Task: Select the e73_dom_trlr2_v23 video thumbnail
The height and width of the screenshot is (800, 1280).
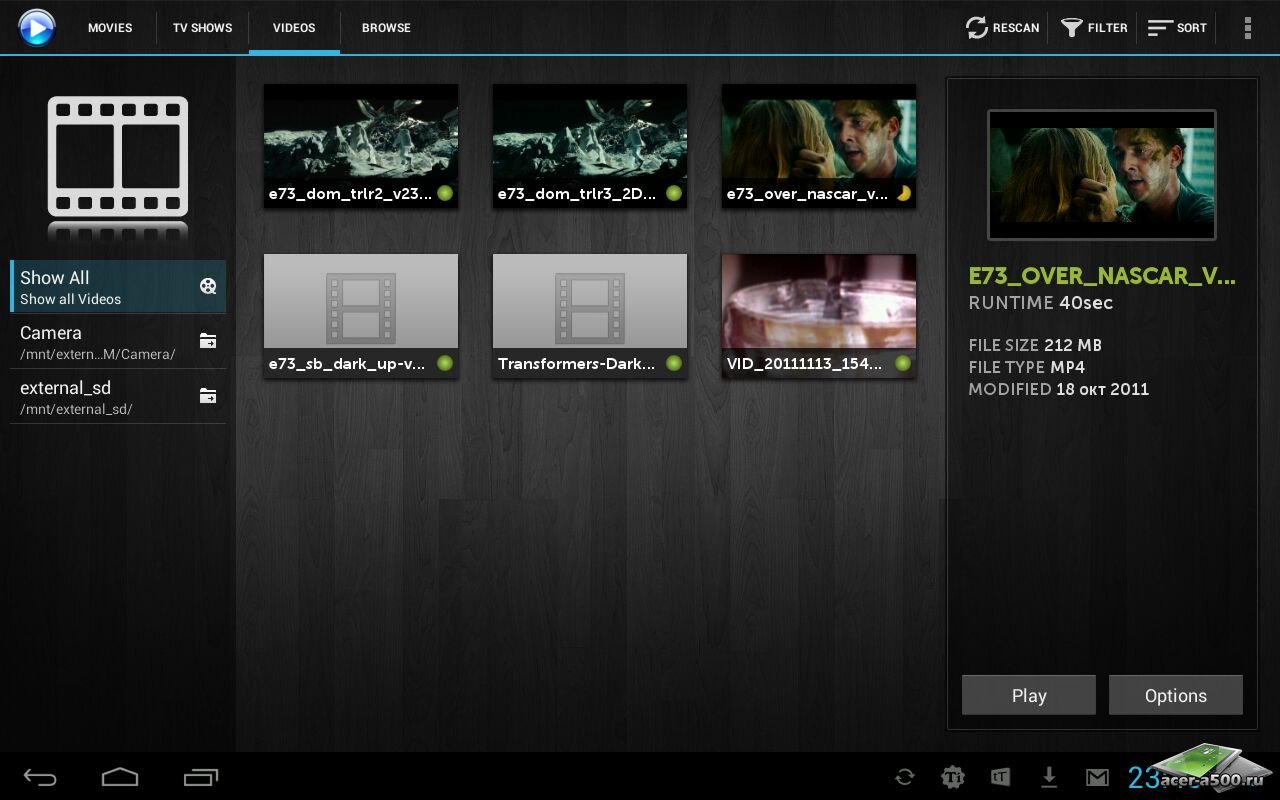Action: (361, 145)
